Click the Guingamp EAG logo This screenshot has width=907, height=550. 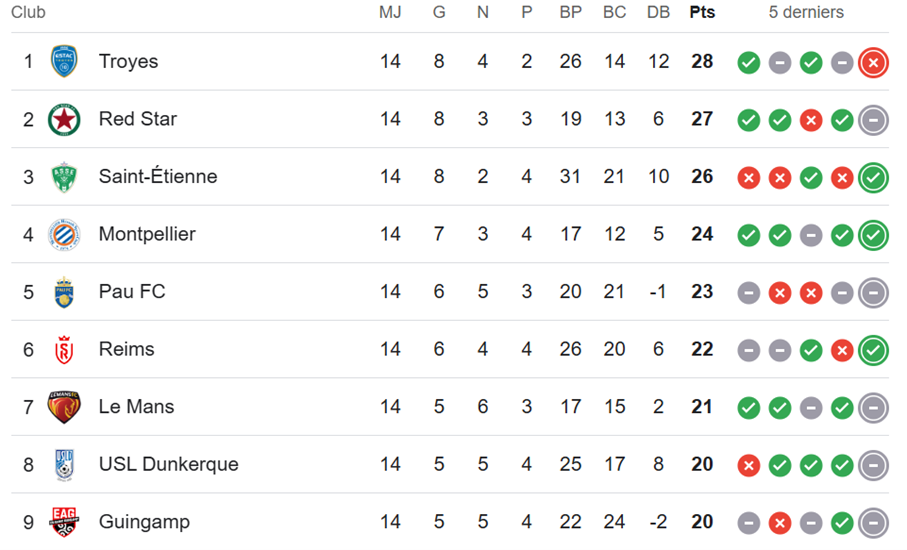tap(64, 522)
